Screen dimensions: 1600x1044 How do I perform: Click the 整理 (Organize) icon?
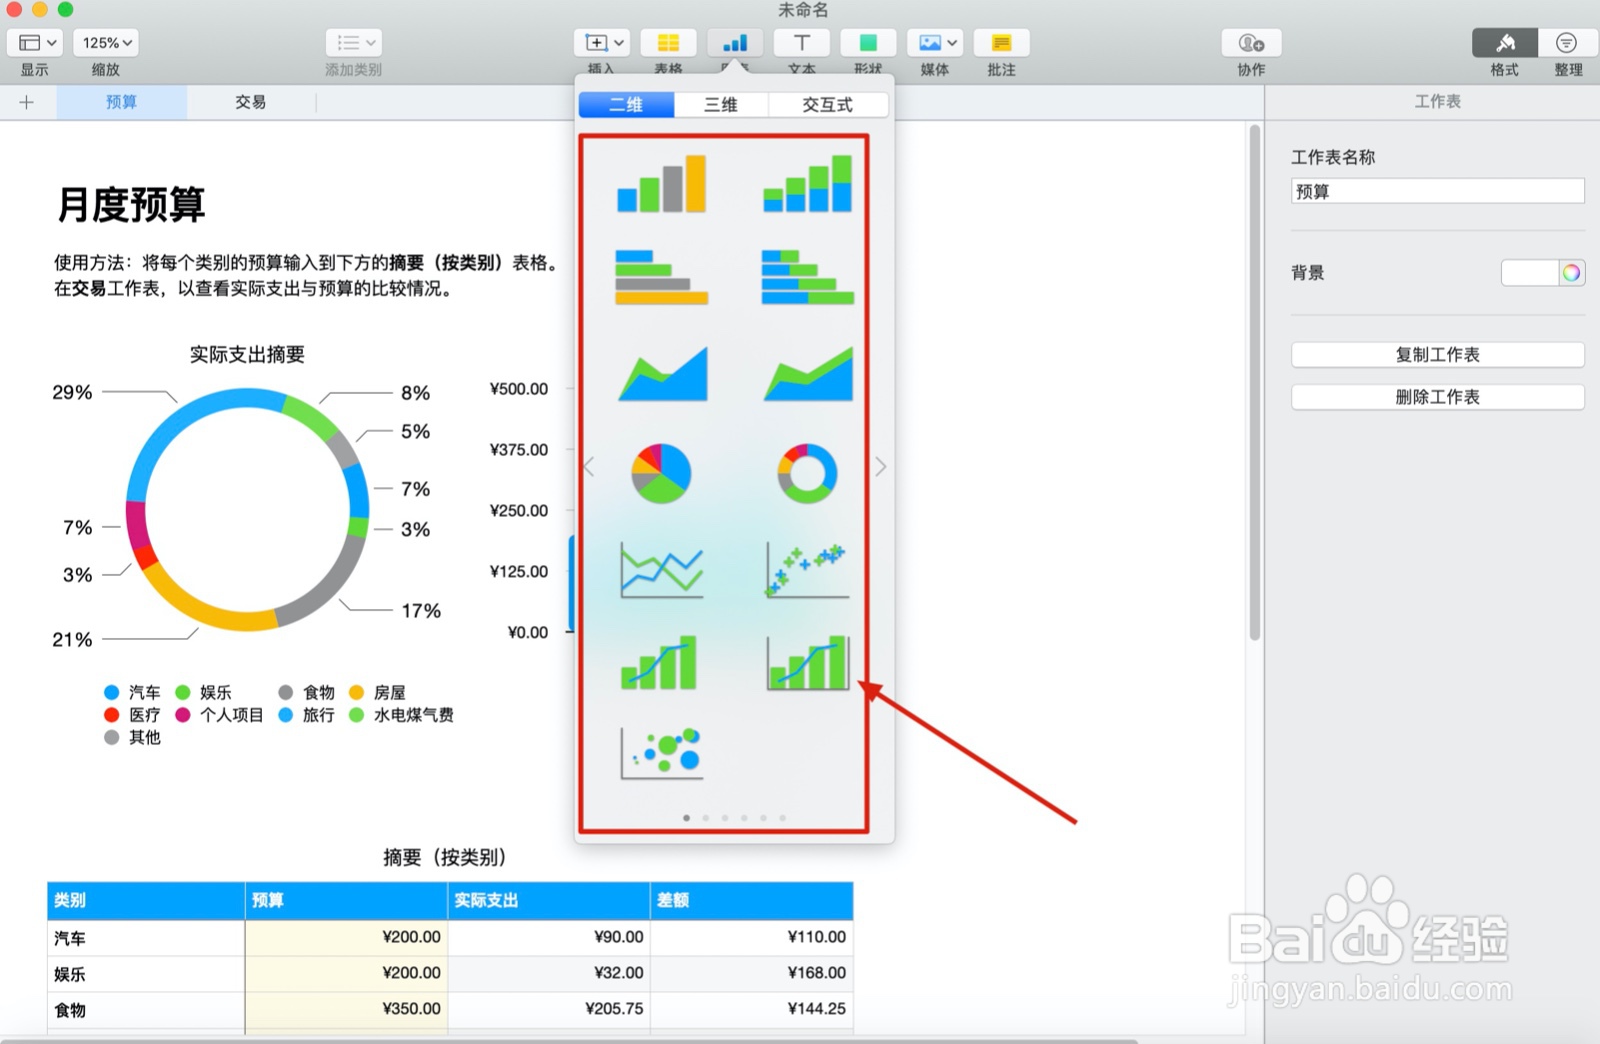tap(1566, 43)
